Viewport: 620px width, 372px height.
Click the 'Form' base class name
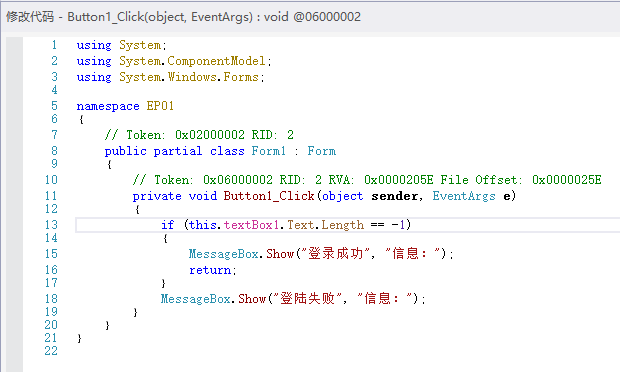tap(322, 151)
